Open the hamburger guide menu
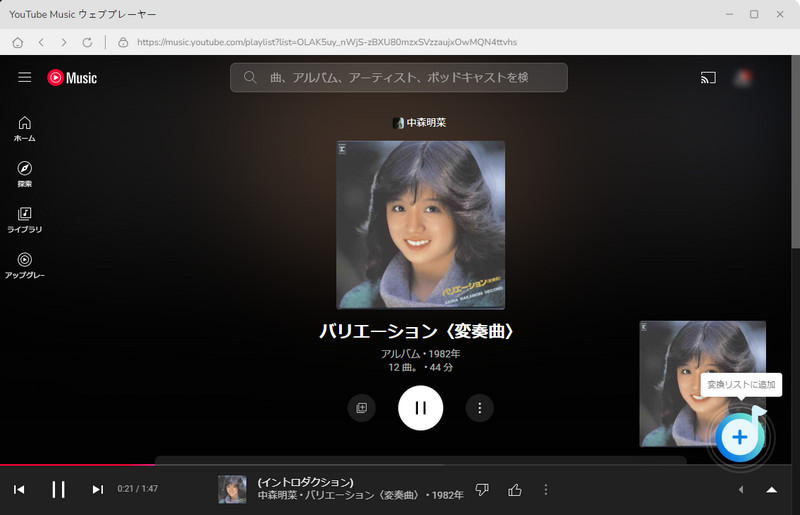800x515 pixels. pyautogui.click(x=24, y=78)
